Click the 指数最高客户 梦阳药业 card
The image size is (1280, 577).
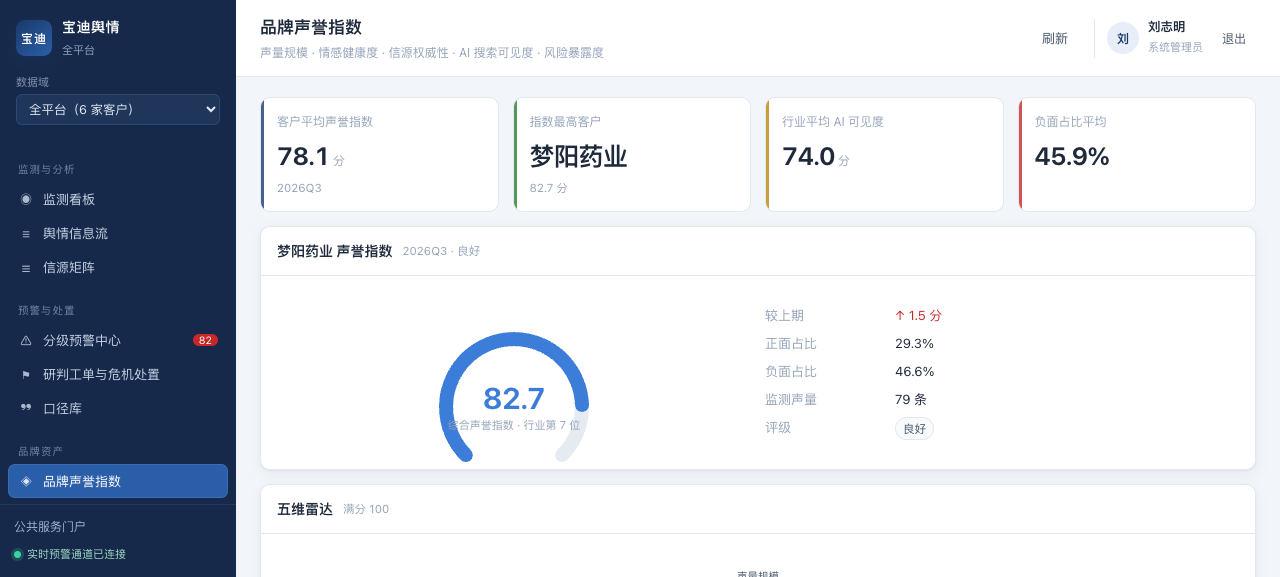632,154
